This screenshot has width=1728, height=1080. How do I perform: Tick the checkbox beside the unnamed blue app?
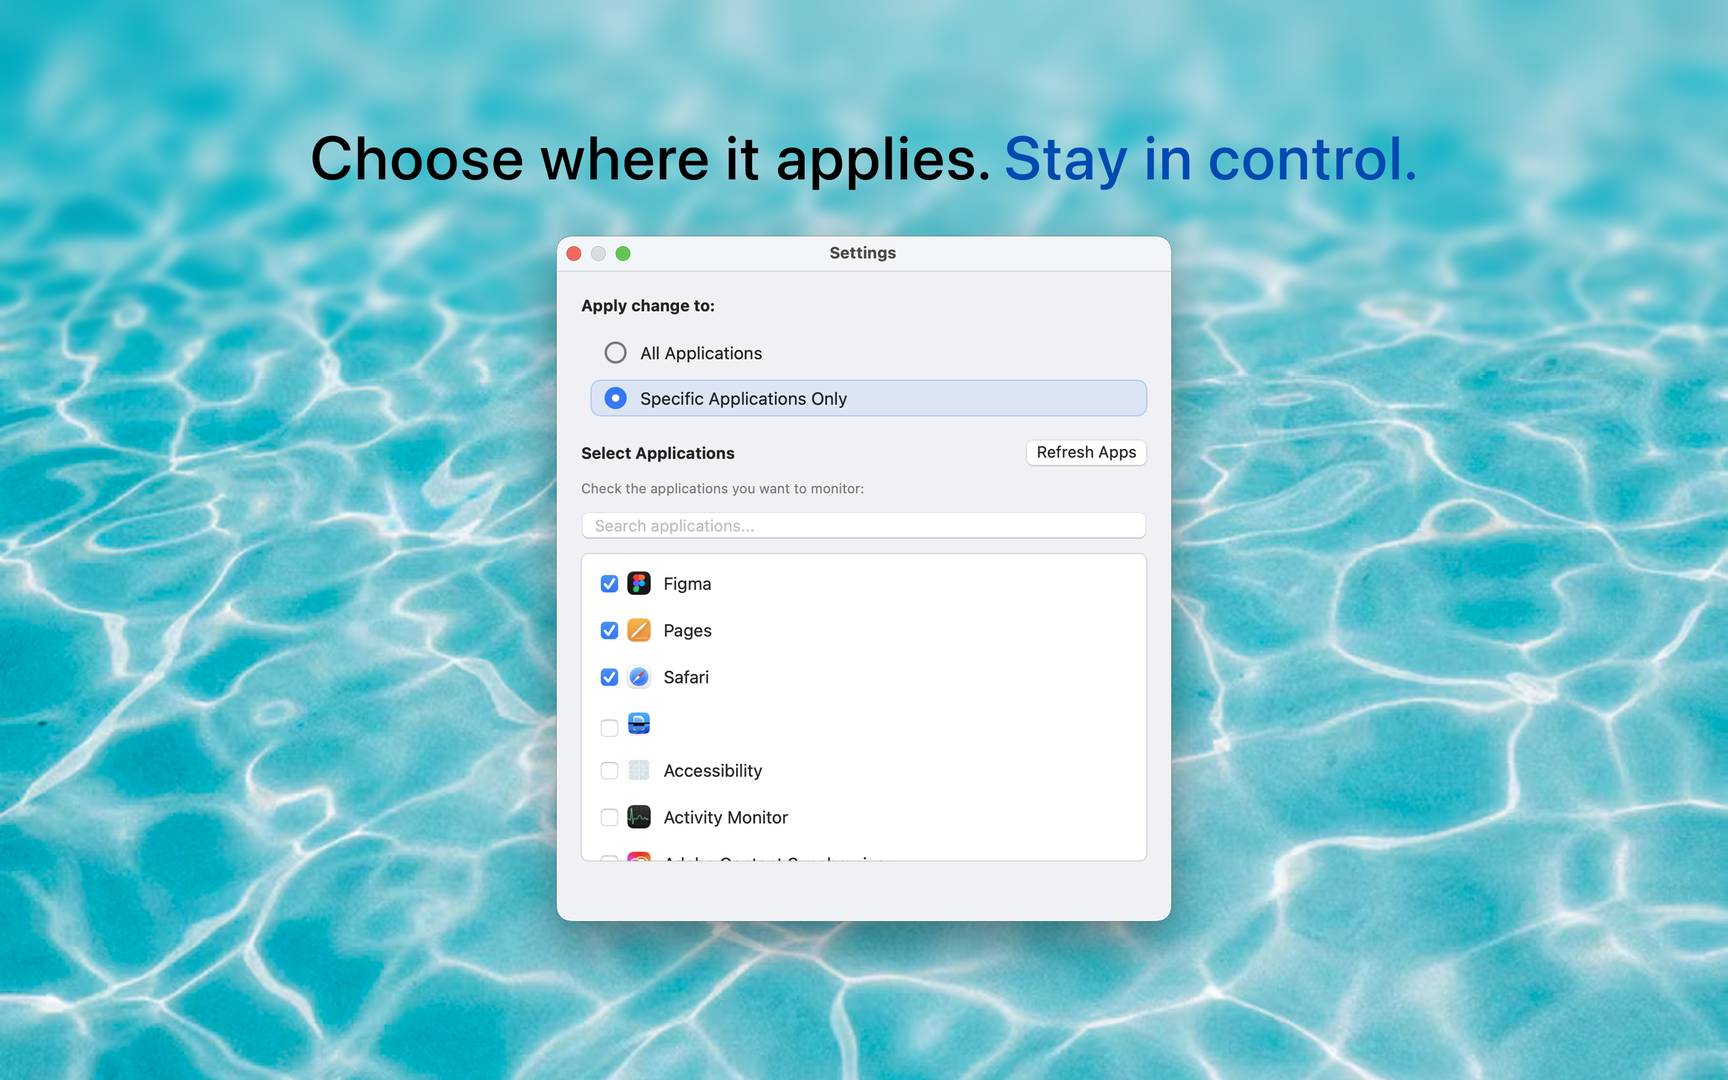coord(609,727)
